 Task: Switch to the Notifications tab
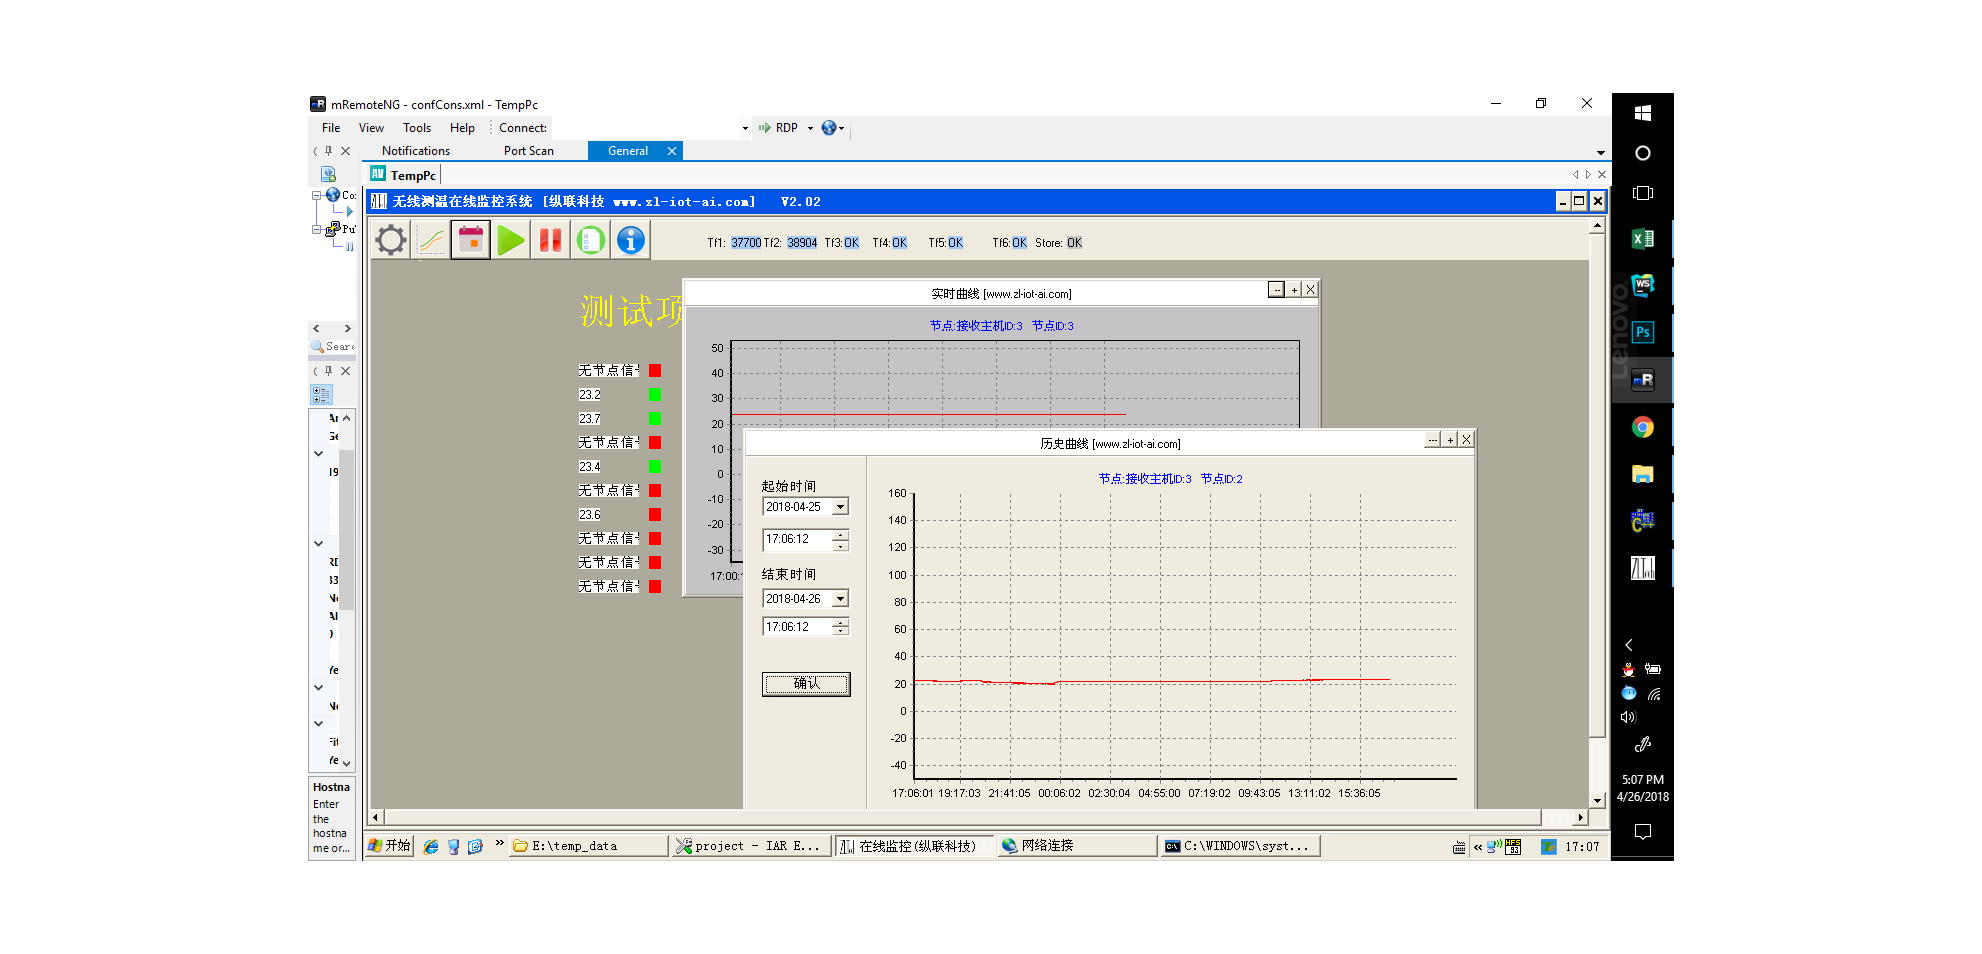coord(416,151)
